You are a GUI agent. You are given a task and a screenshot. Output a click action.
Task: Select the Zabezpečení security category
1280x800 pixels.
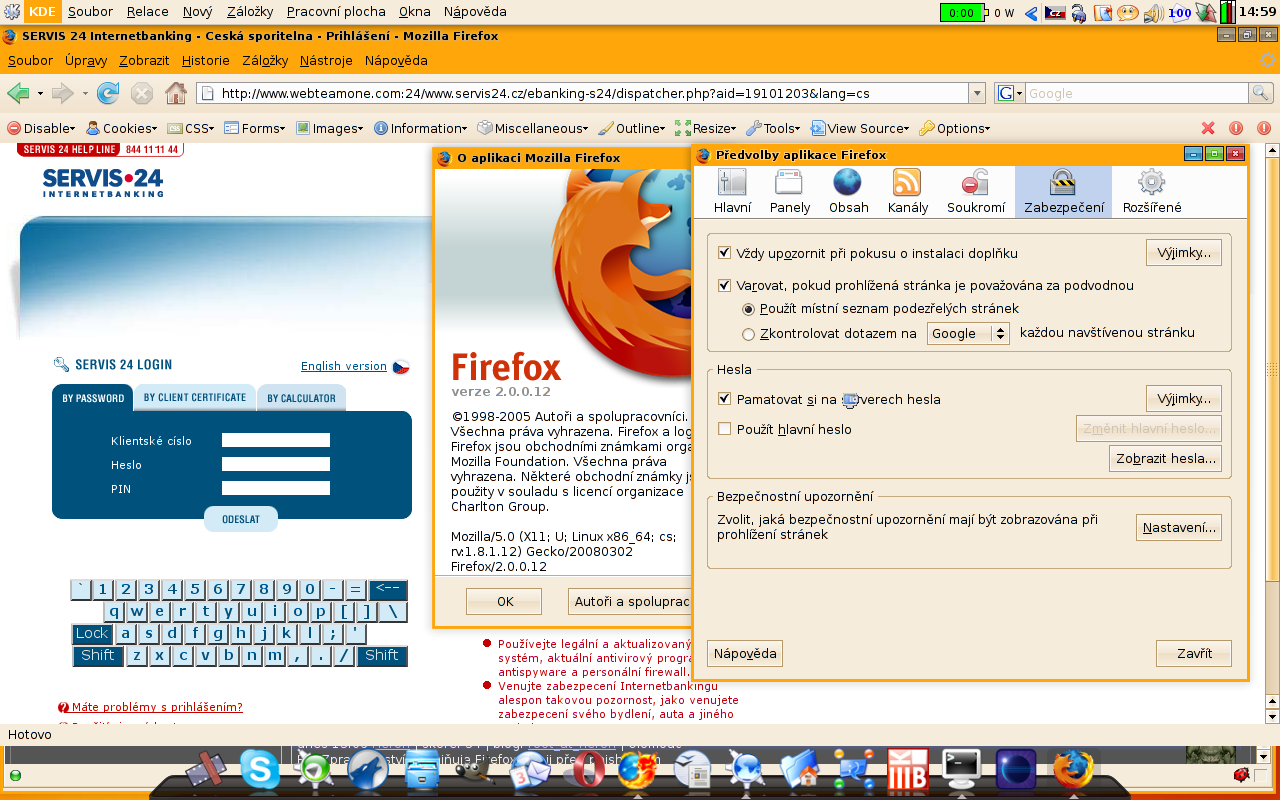coord(1063,191)
